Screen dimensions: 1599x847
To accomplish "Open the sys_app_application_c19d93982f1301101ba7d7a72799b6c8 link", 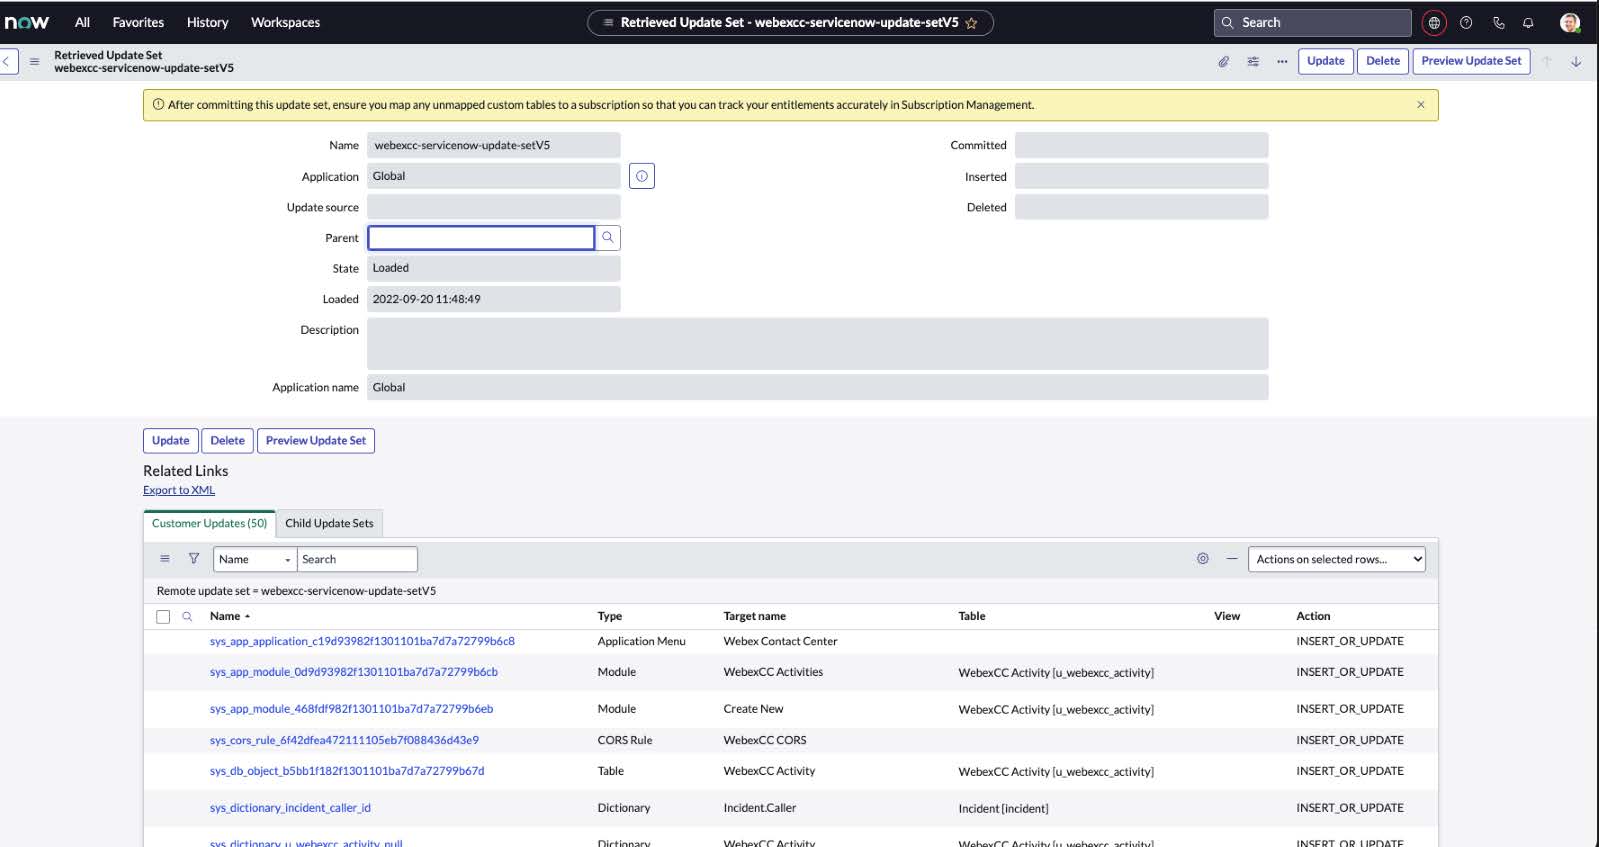I will 362,641.
